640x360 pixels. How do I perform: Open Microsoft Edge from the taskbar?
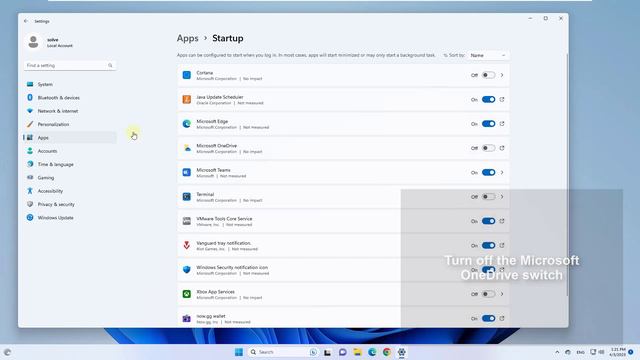coord(372,352)
